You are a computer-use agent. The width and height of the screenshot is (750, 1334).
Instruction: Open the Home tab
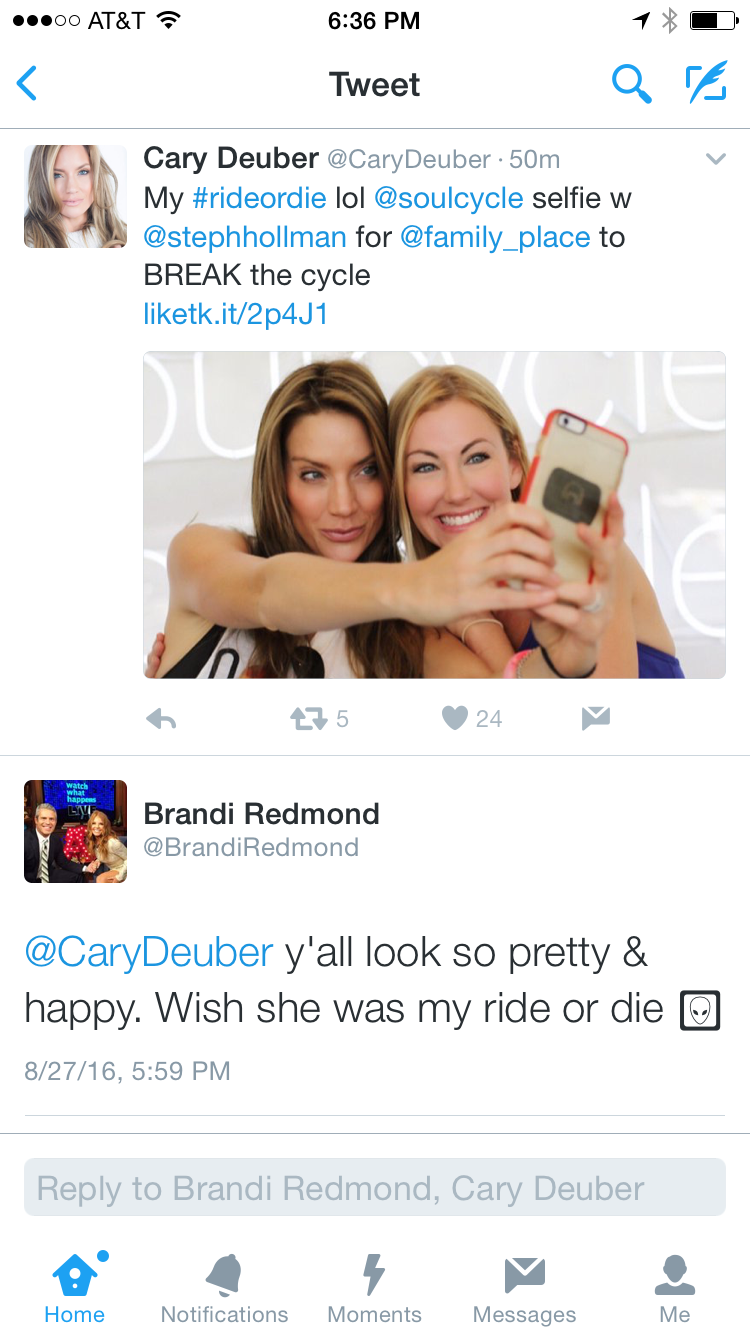[75, 1288]
